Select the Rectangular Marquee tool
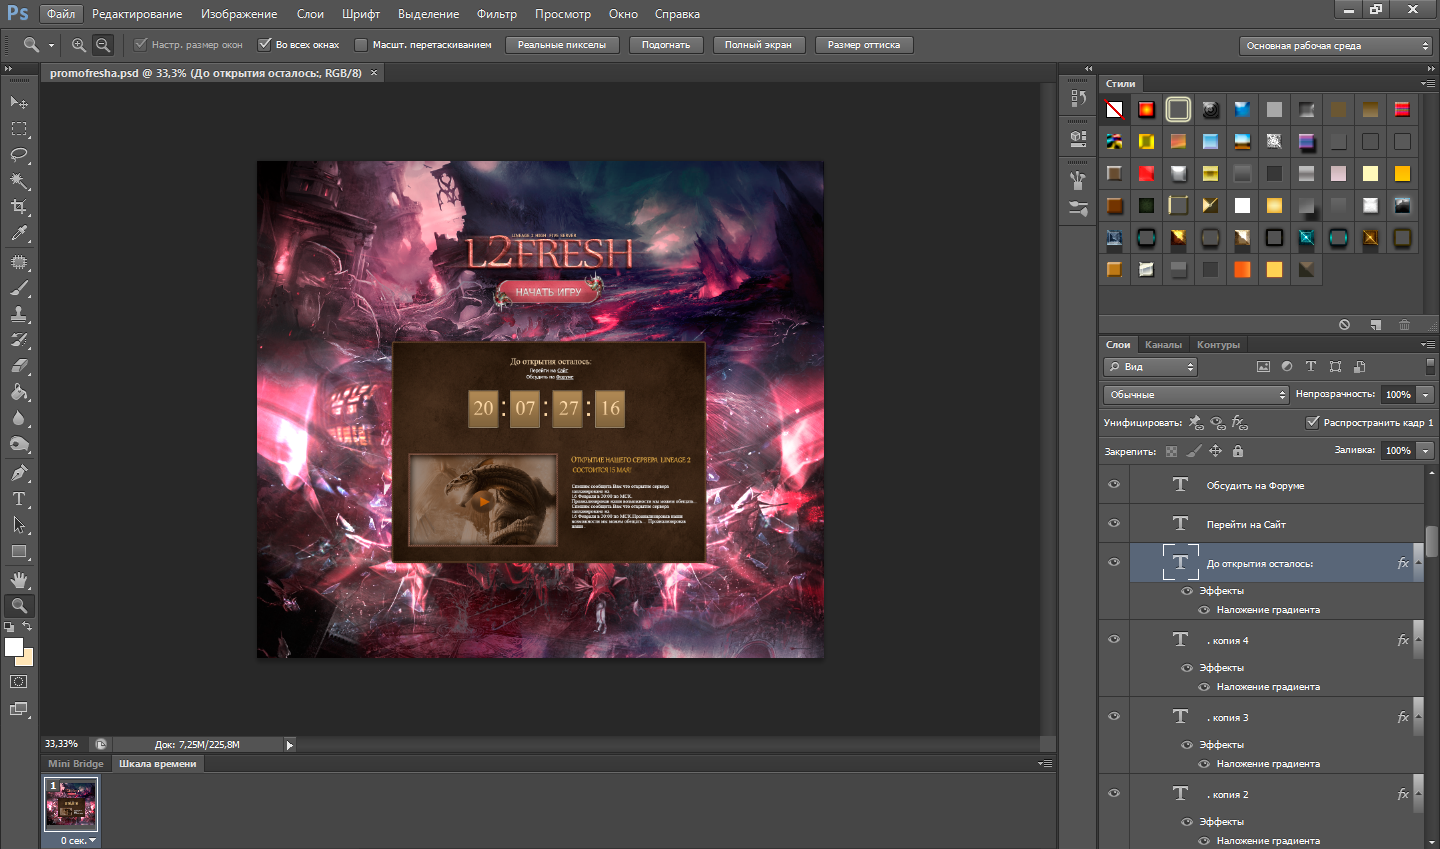1440x849 pixels. 19,129
